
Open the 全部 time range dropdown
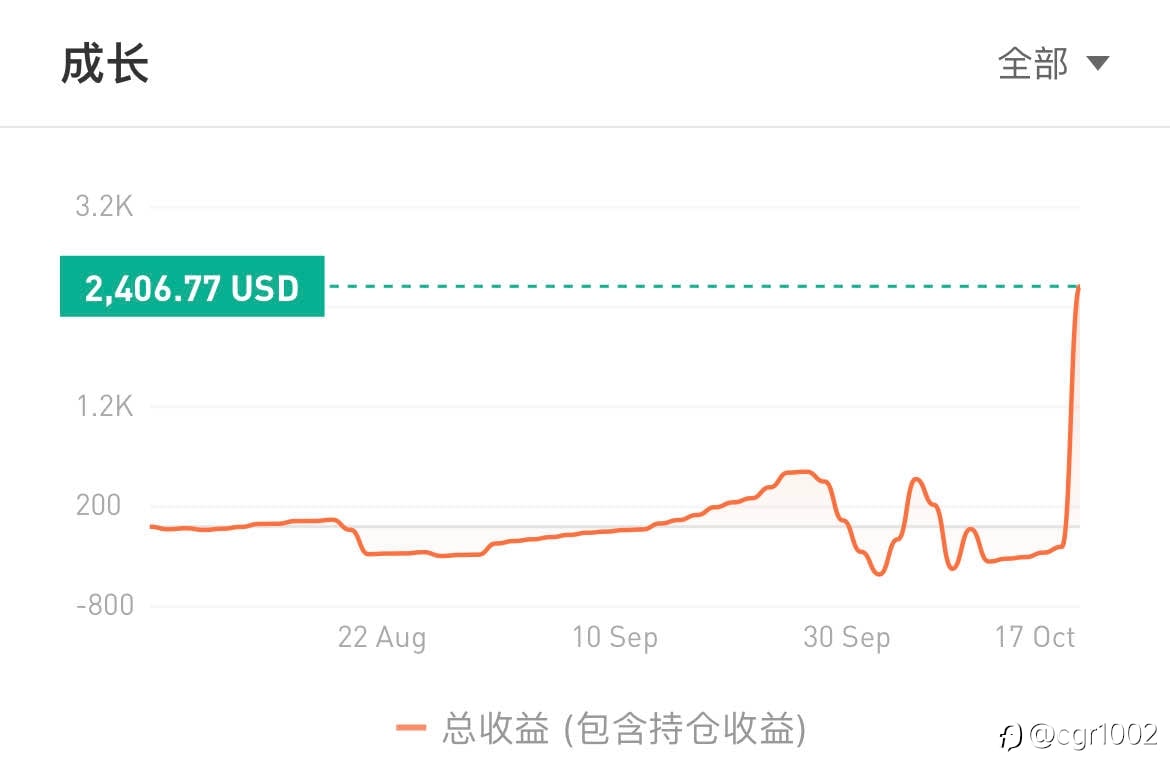(1034, 64)
